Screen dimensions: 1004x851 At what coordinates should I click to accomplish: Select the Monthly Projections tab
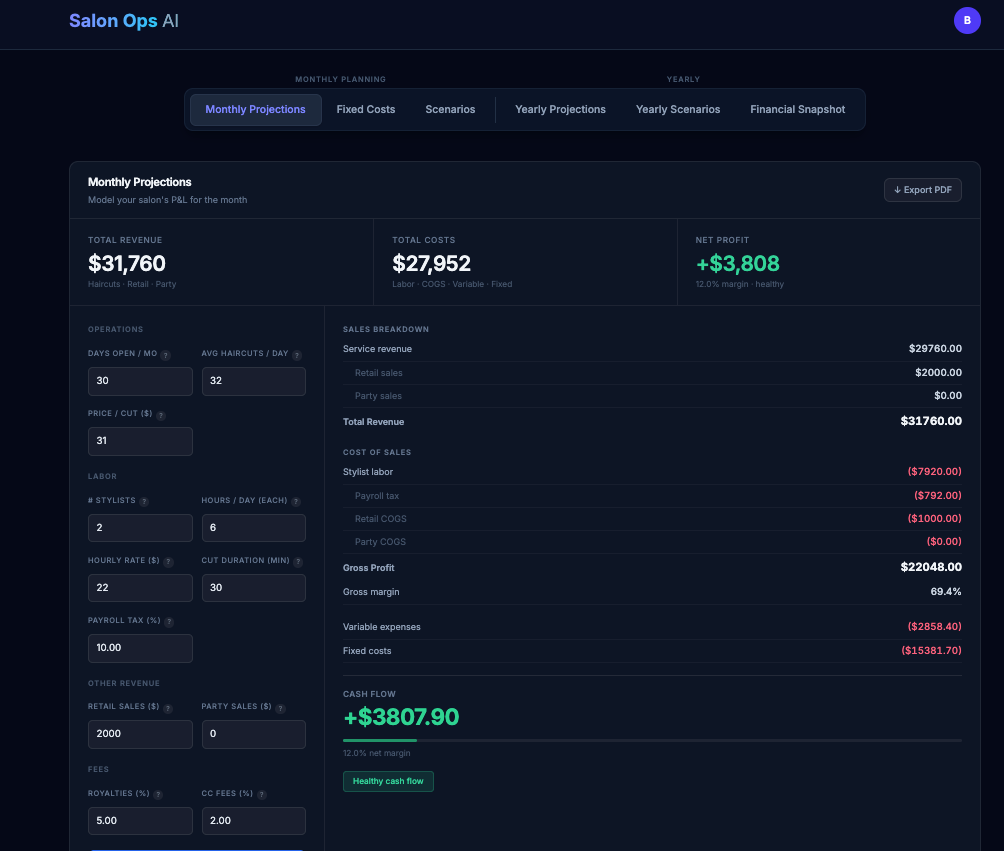pos(255,109)
